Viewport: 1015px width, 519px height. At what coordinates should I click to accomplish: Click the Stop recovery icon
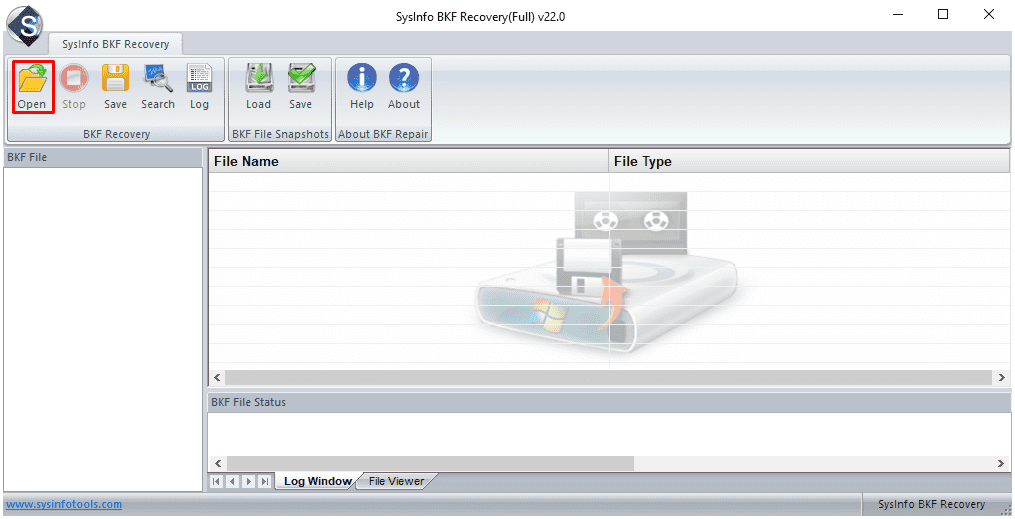tap(74, 87)
